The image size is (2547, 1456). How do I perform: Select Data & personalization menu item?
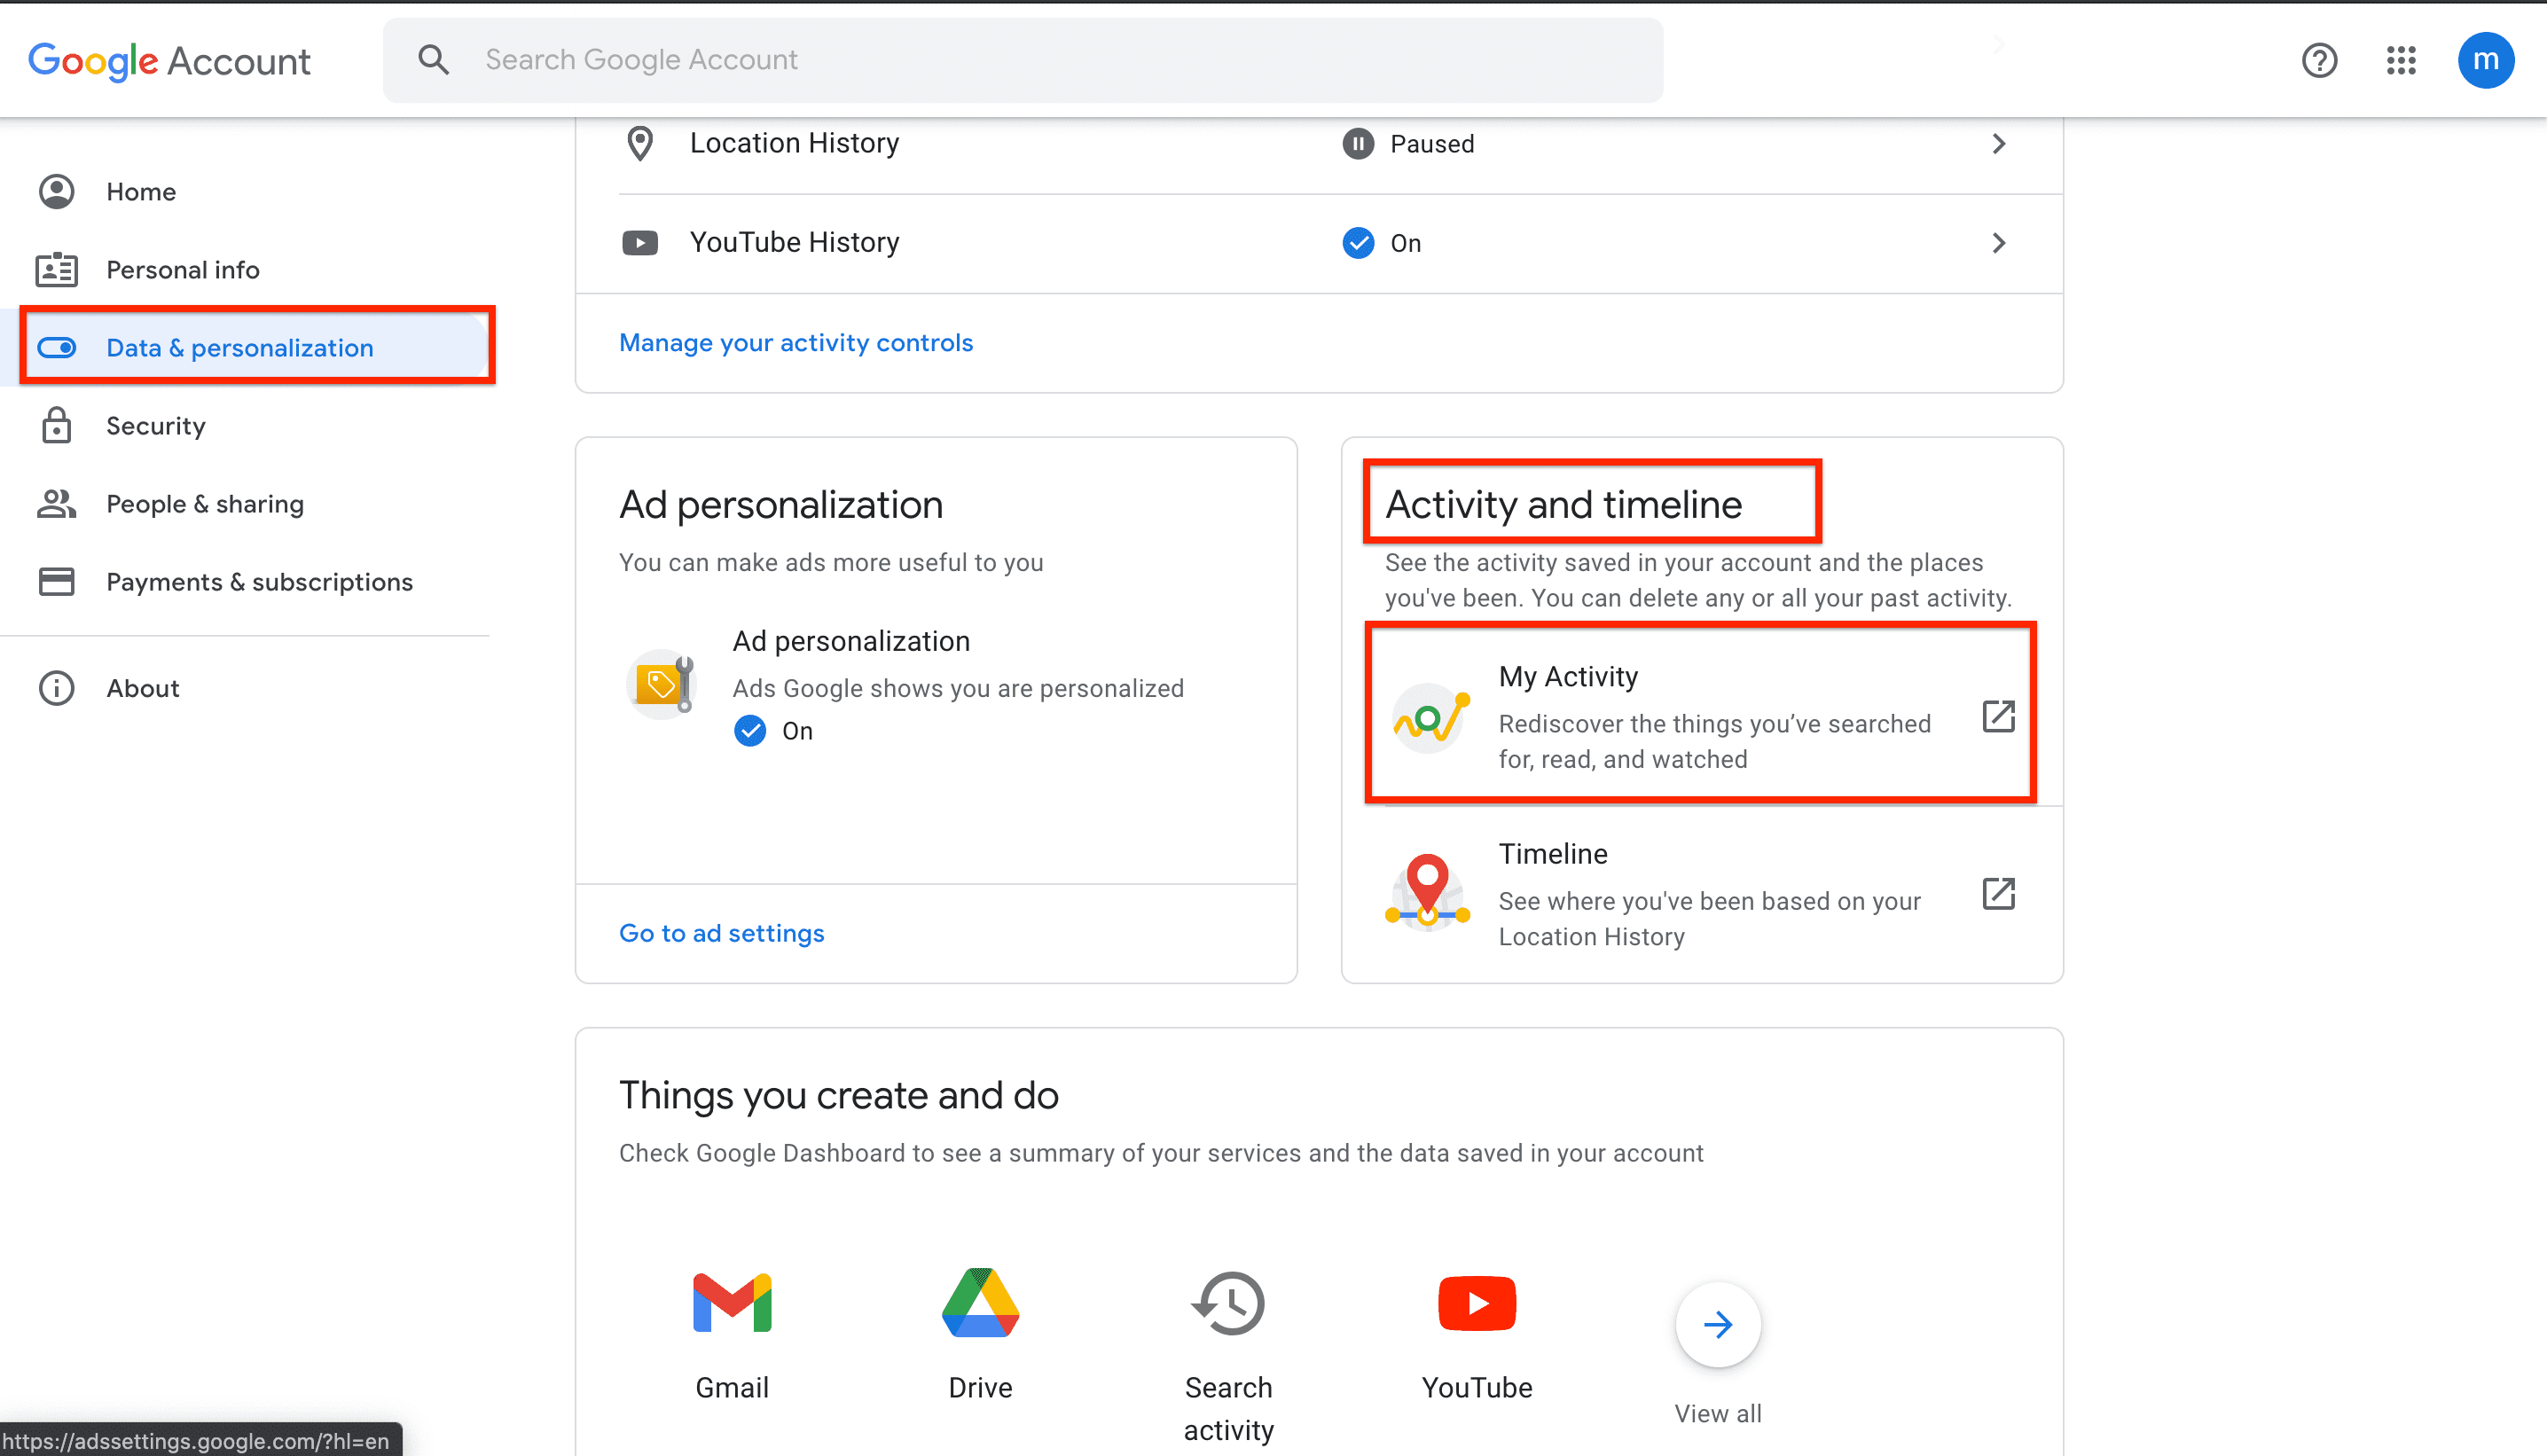click(x=239, y=347)
